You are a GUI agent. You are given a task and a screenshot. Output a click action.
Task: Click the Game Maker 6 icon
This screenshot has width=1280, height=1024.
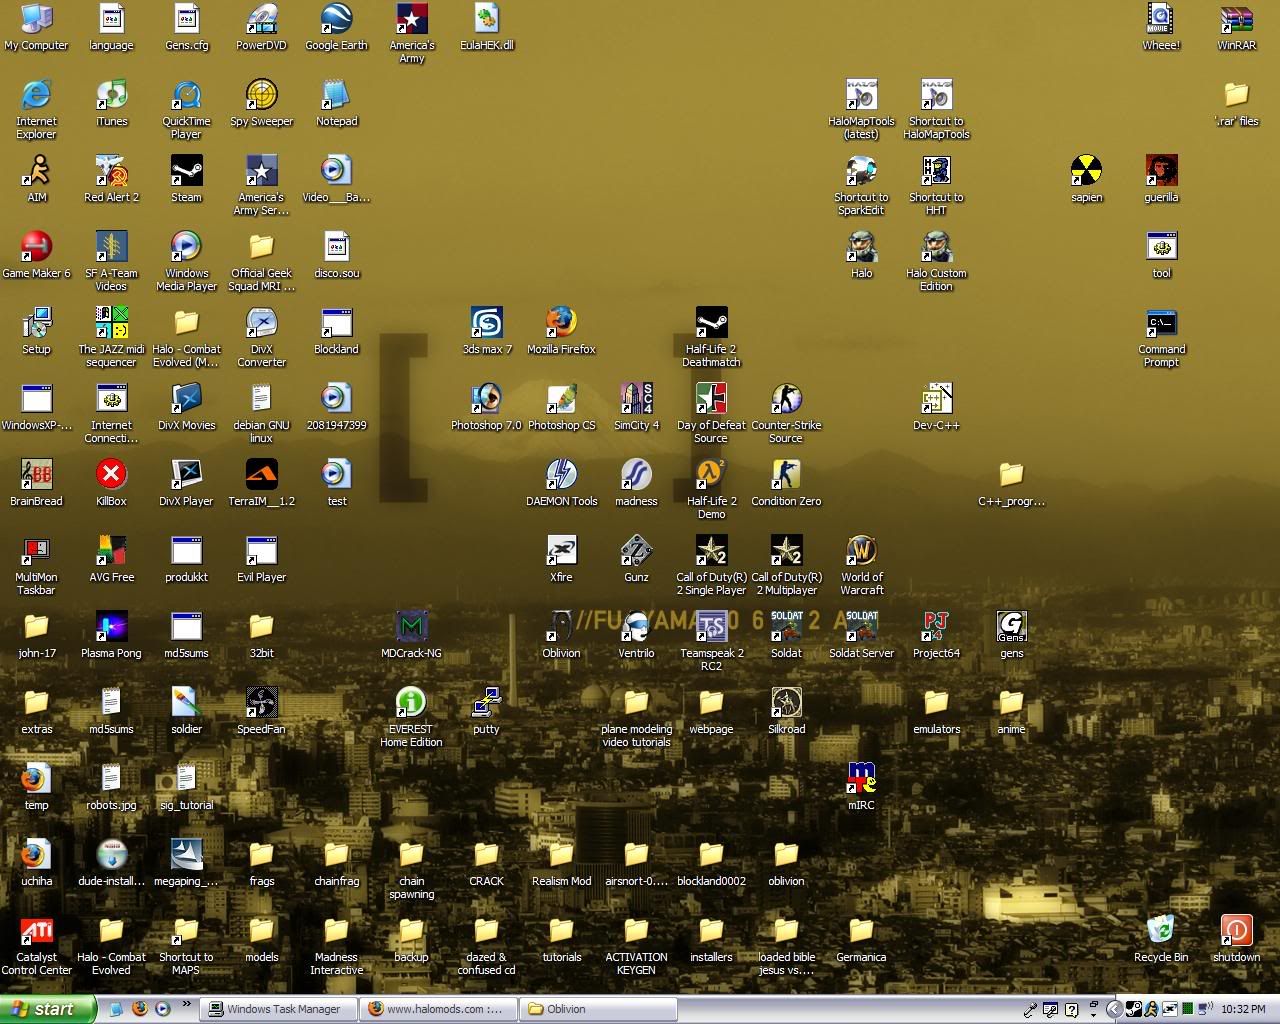[36, 255]
